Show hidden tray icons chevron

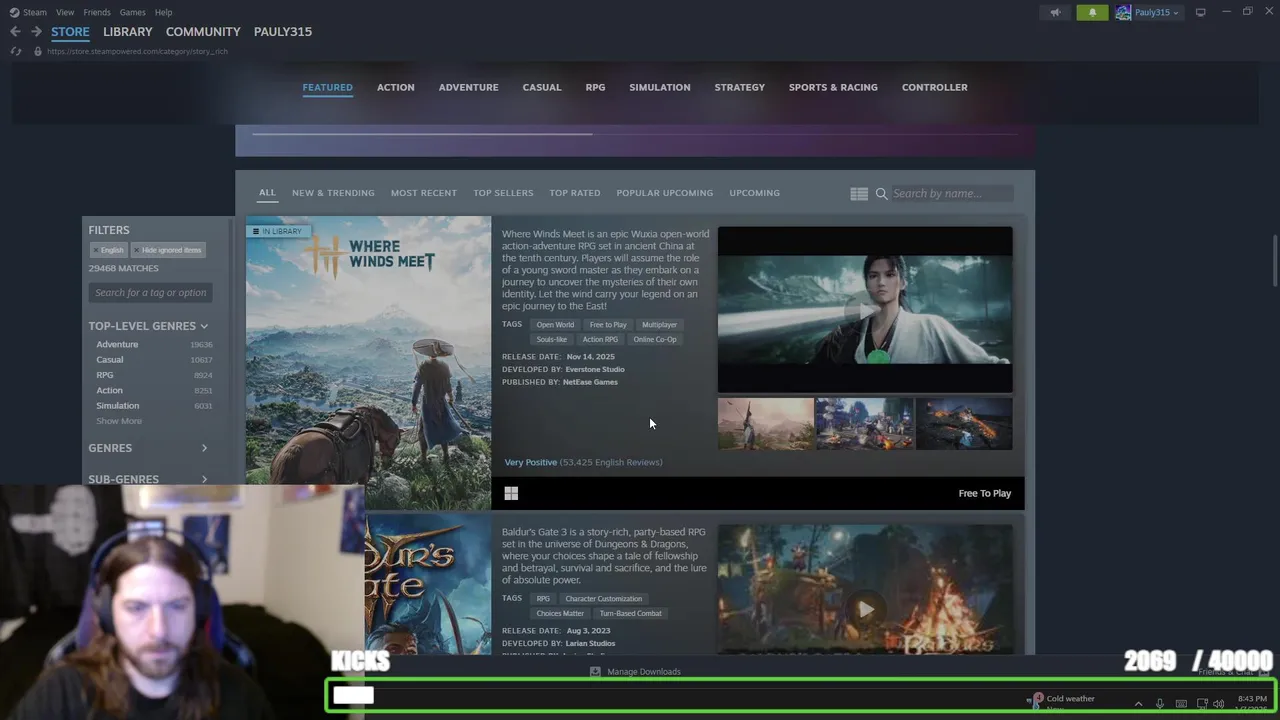[x=1138, y=704]
